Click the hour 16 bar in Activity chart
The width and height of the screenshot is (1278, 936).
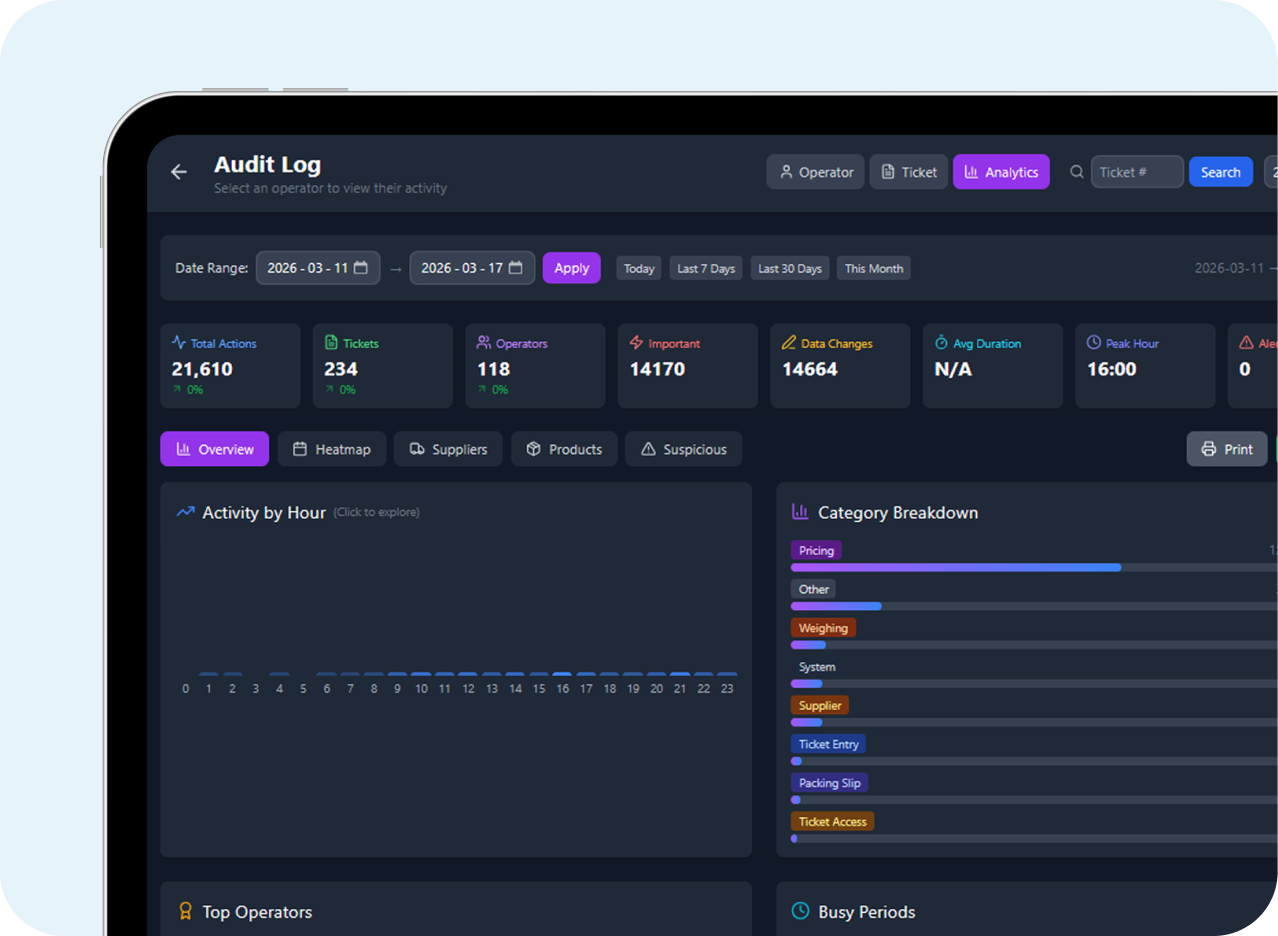[562, 675]
